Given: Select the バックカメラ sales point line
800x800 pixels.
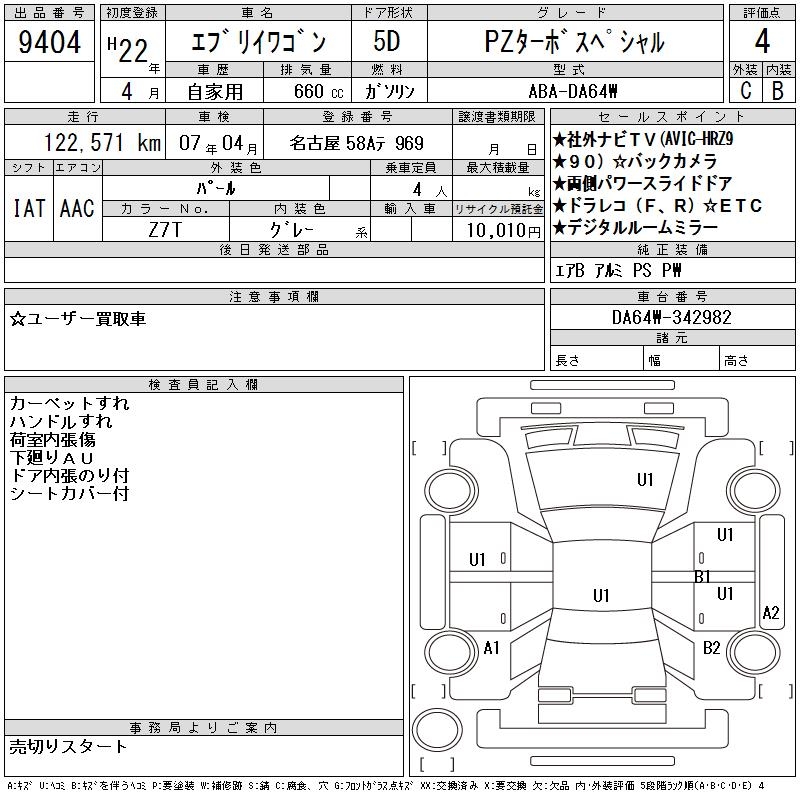Looking at the screenshot, I should [635, 161].
